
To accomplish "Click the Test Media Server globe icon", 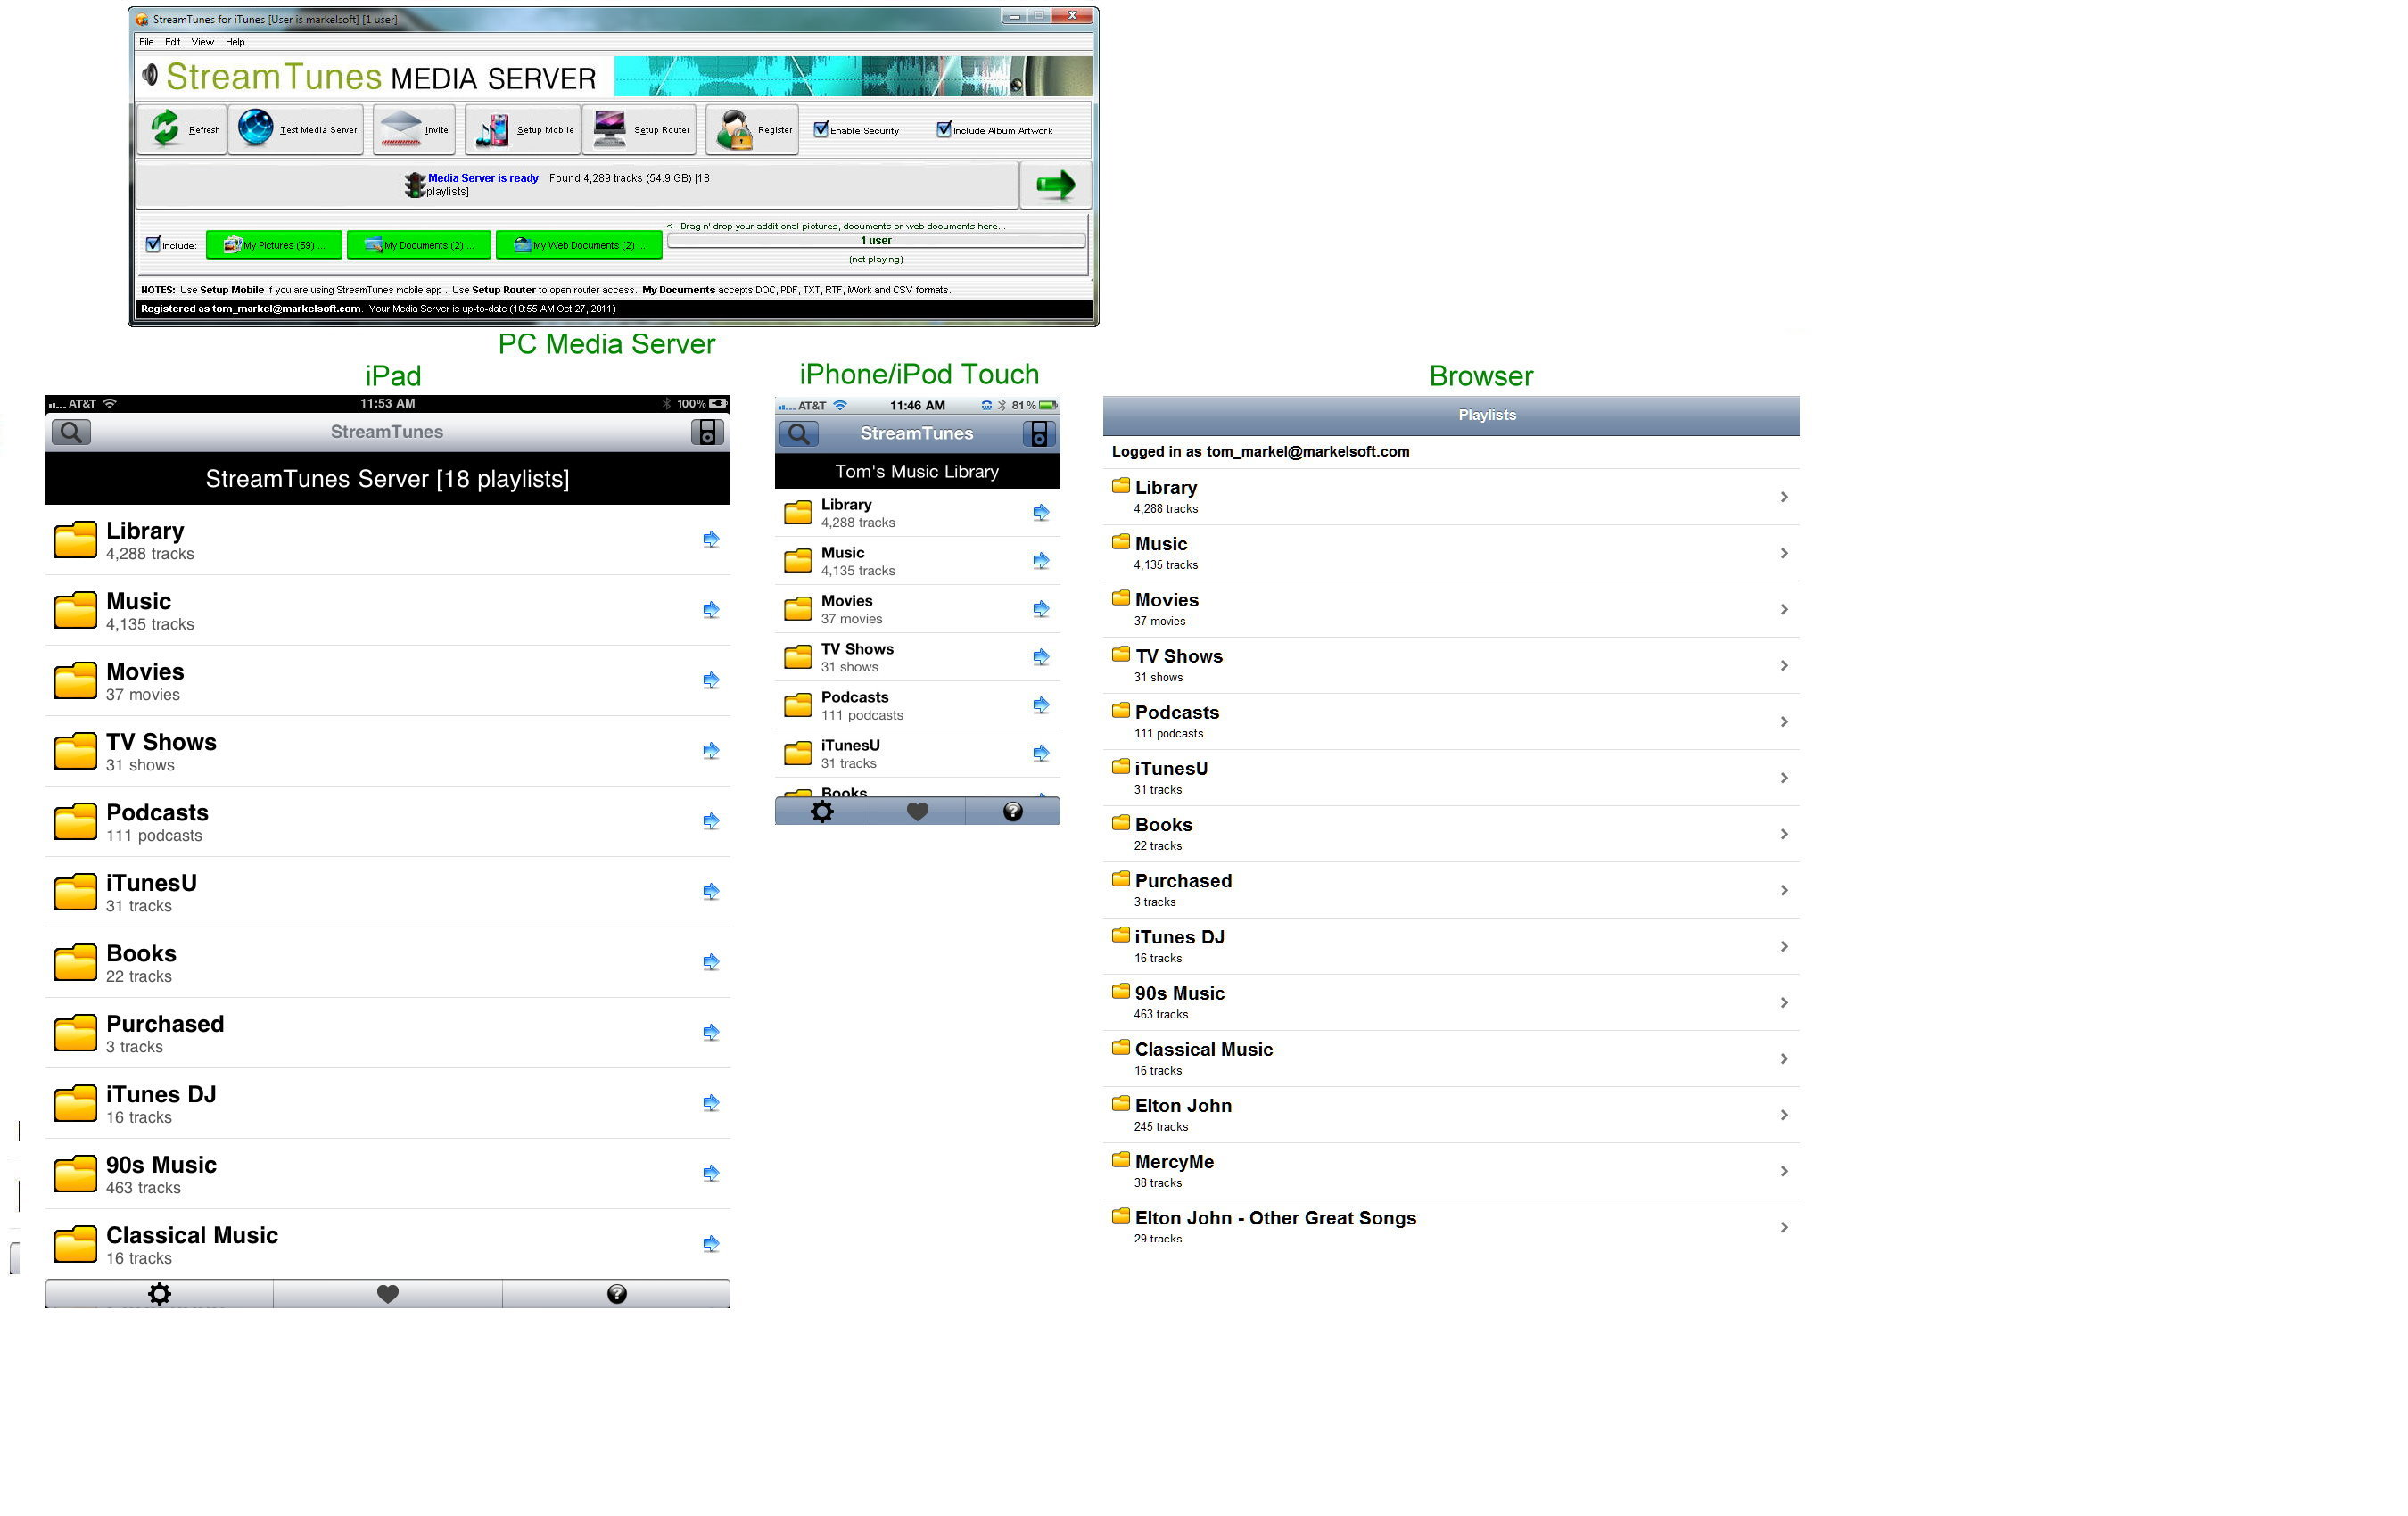I will [256, 129].
